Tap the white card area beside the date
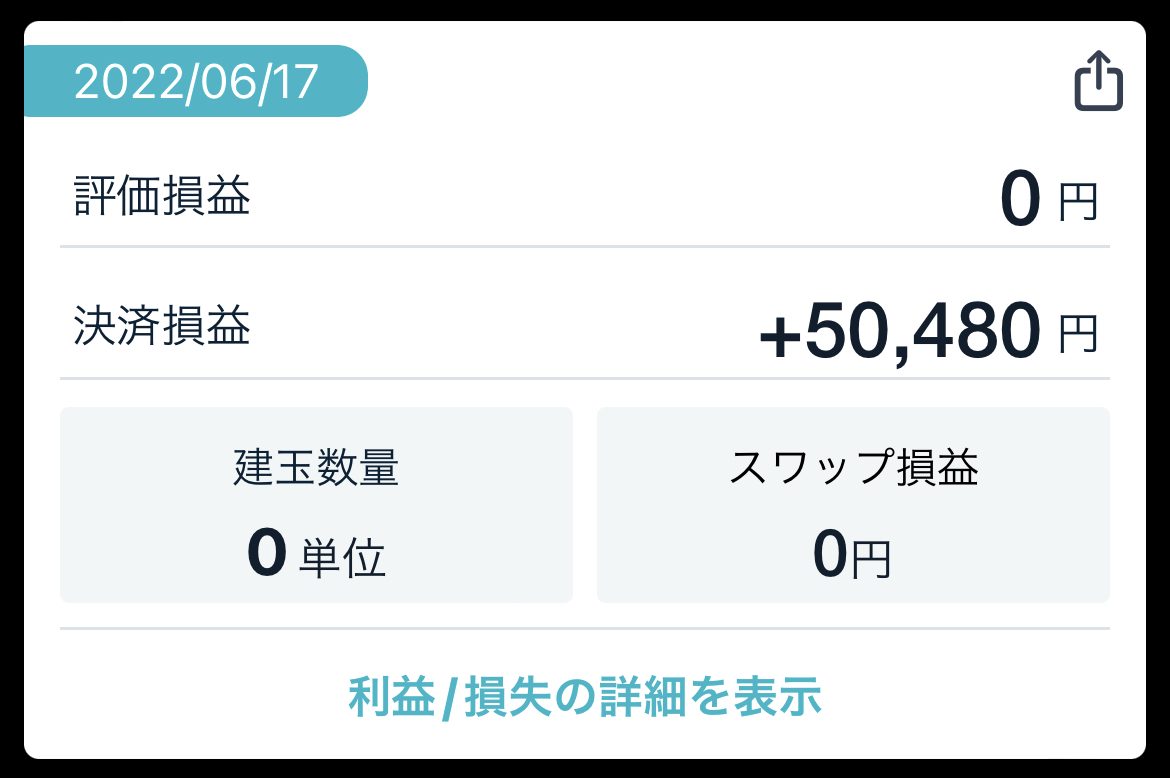 [x=716, y=81]
